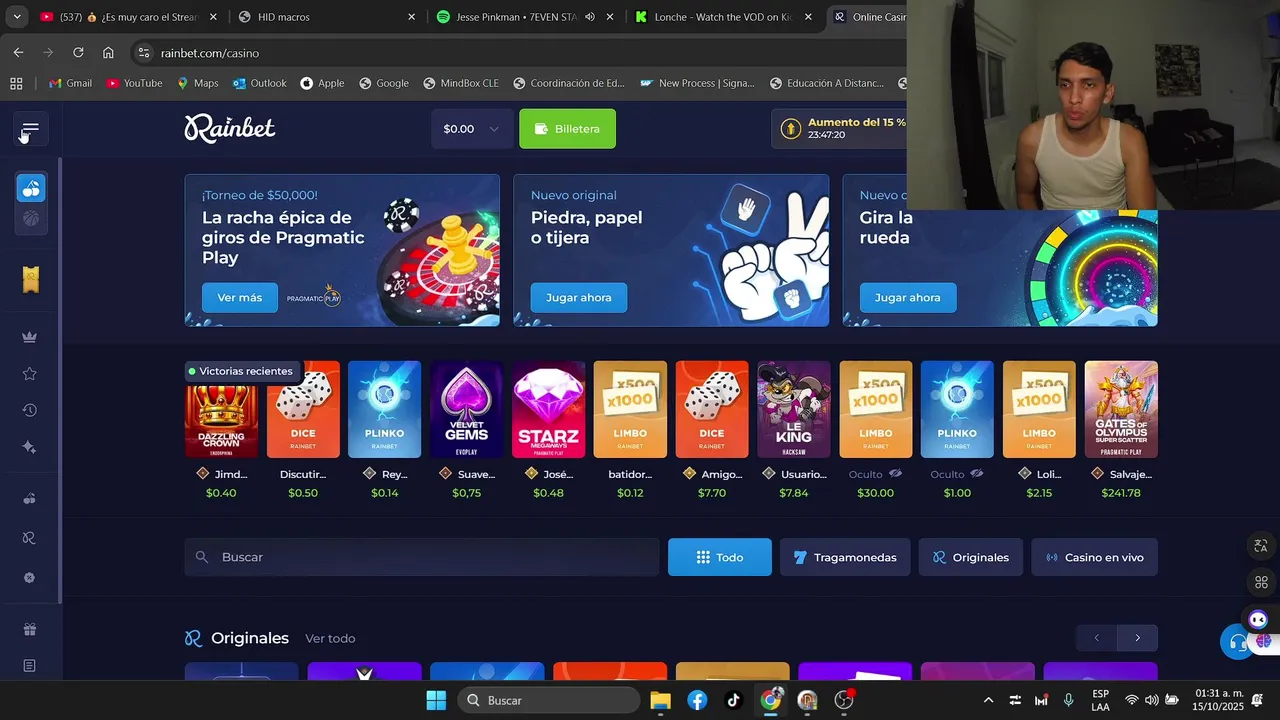Open the Rainbet hamburger sidebar menu
This screenshot has width=1280, height=720.
(x=30, y=129)
